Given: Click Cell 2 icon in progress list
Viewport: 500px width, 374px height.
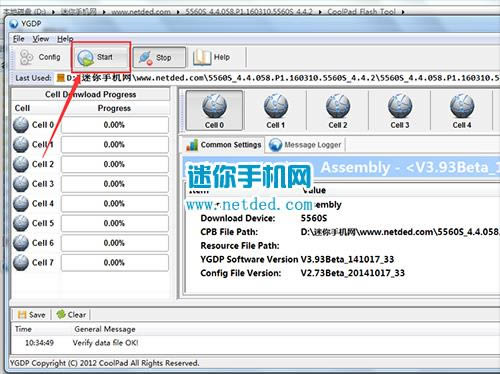Looking at the screenshot, I should tap(21, 164).
